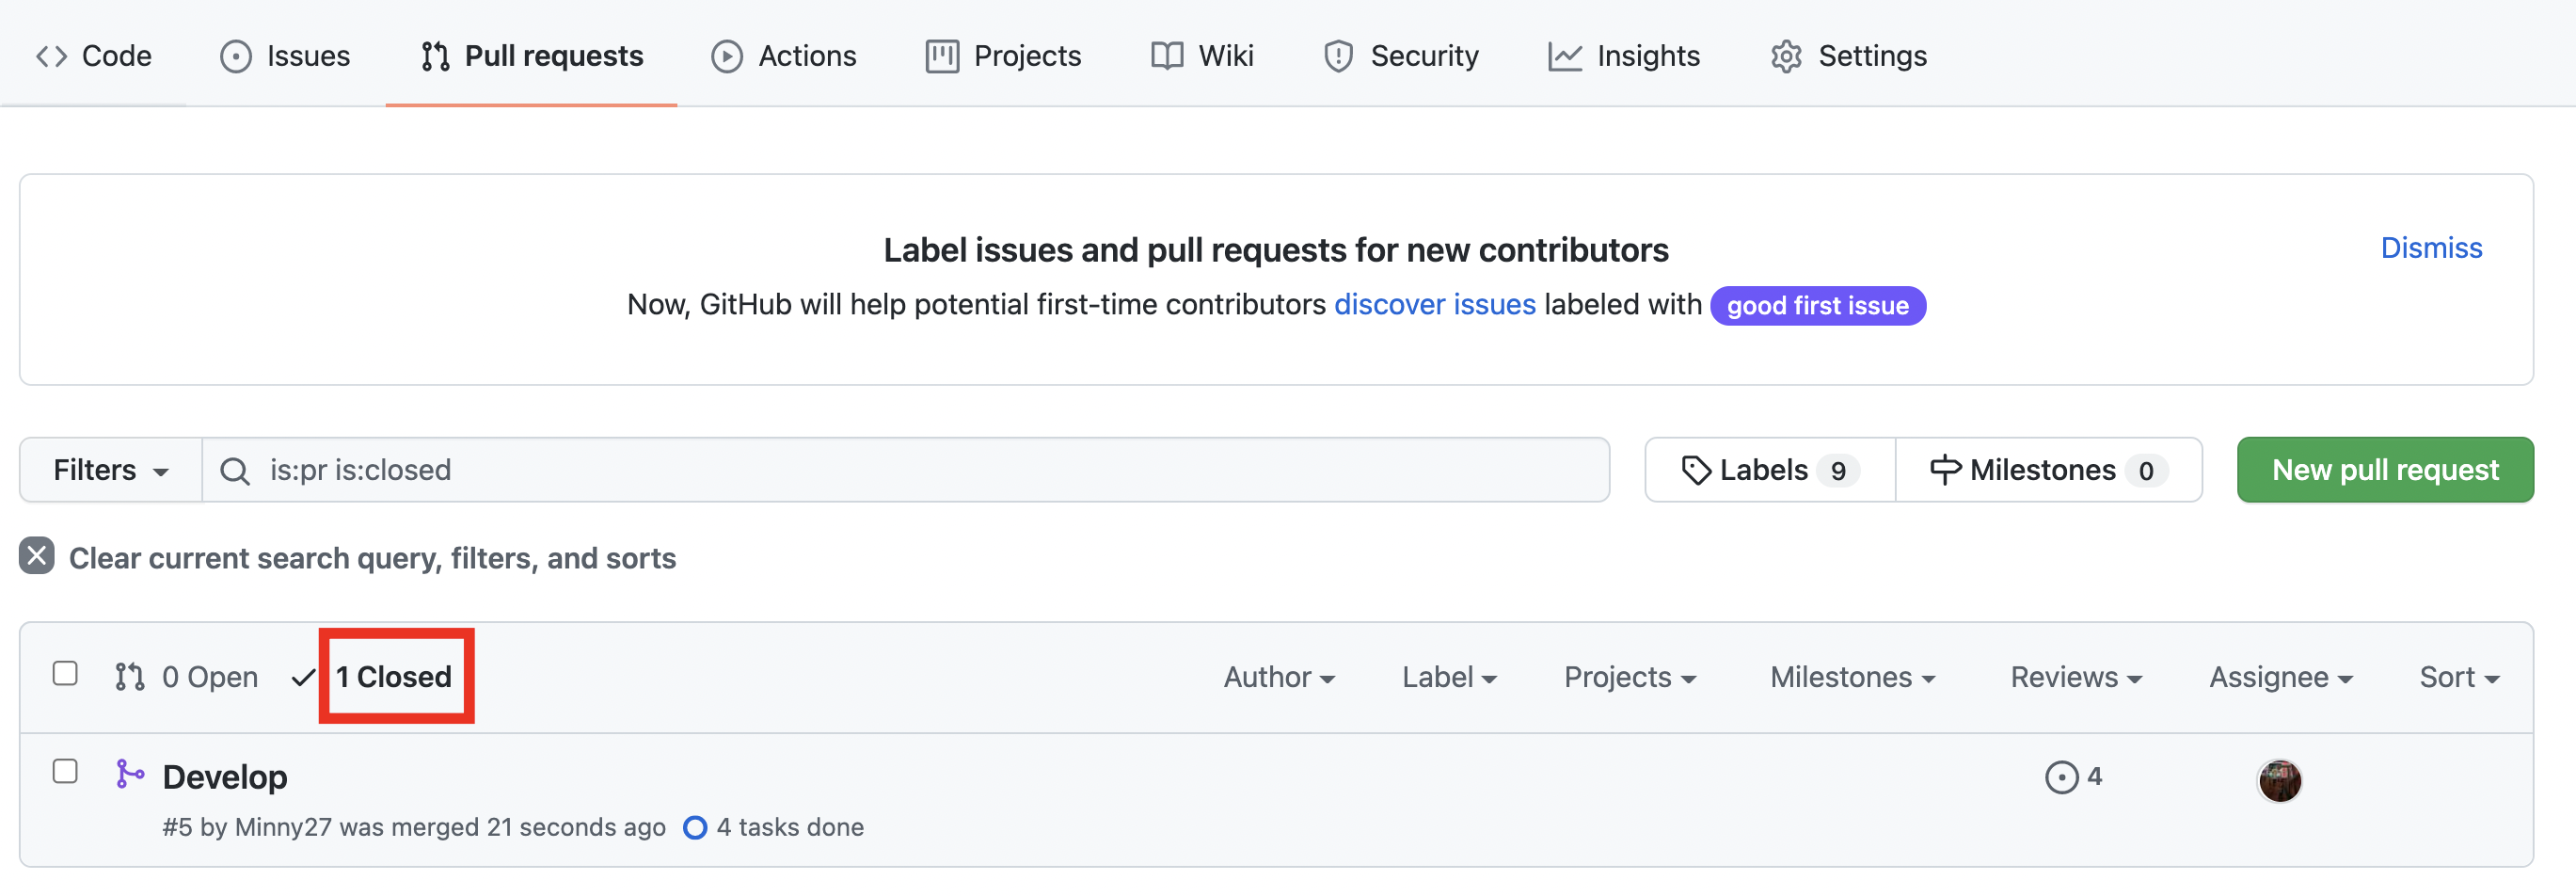The width and height of the screenshot is (2576, 896).
Task: Go to the Actions tab
Action: (784, 56)
